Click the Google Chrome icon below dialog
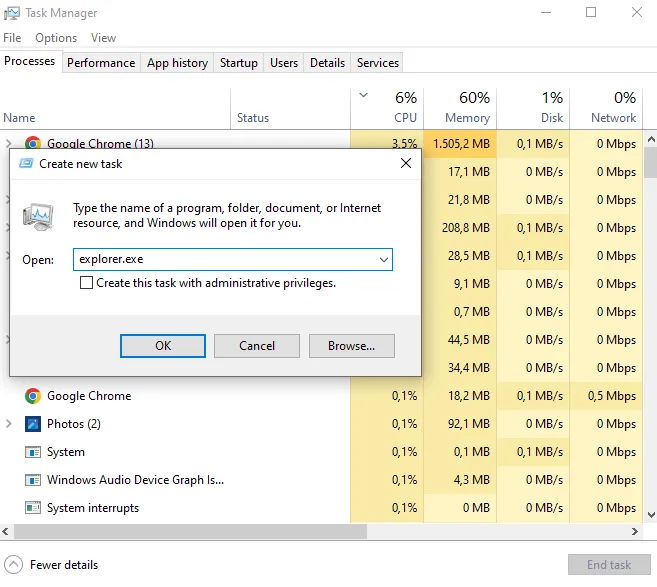Viewport: 657px width, 587px height. (33, 396)
